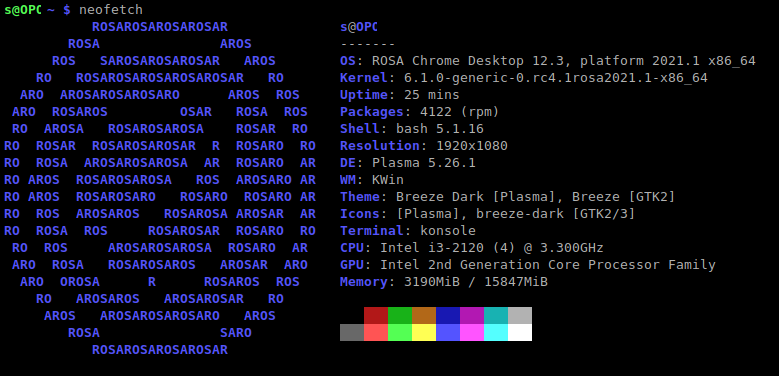Image resolution: width=779 pixels, height=376 pixels.
Task: Click the OS line ROSA Chrome Desktop
Action: (x=547, y=61)
